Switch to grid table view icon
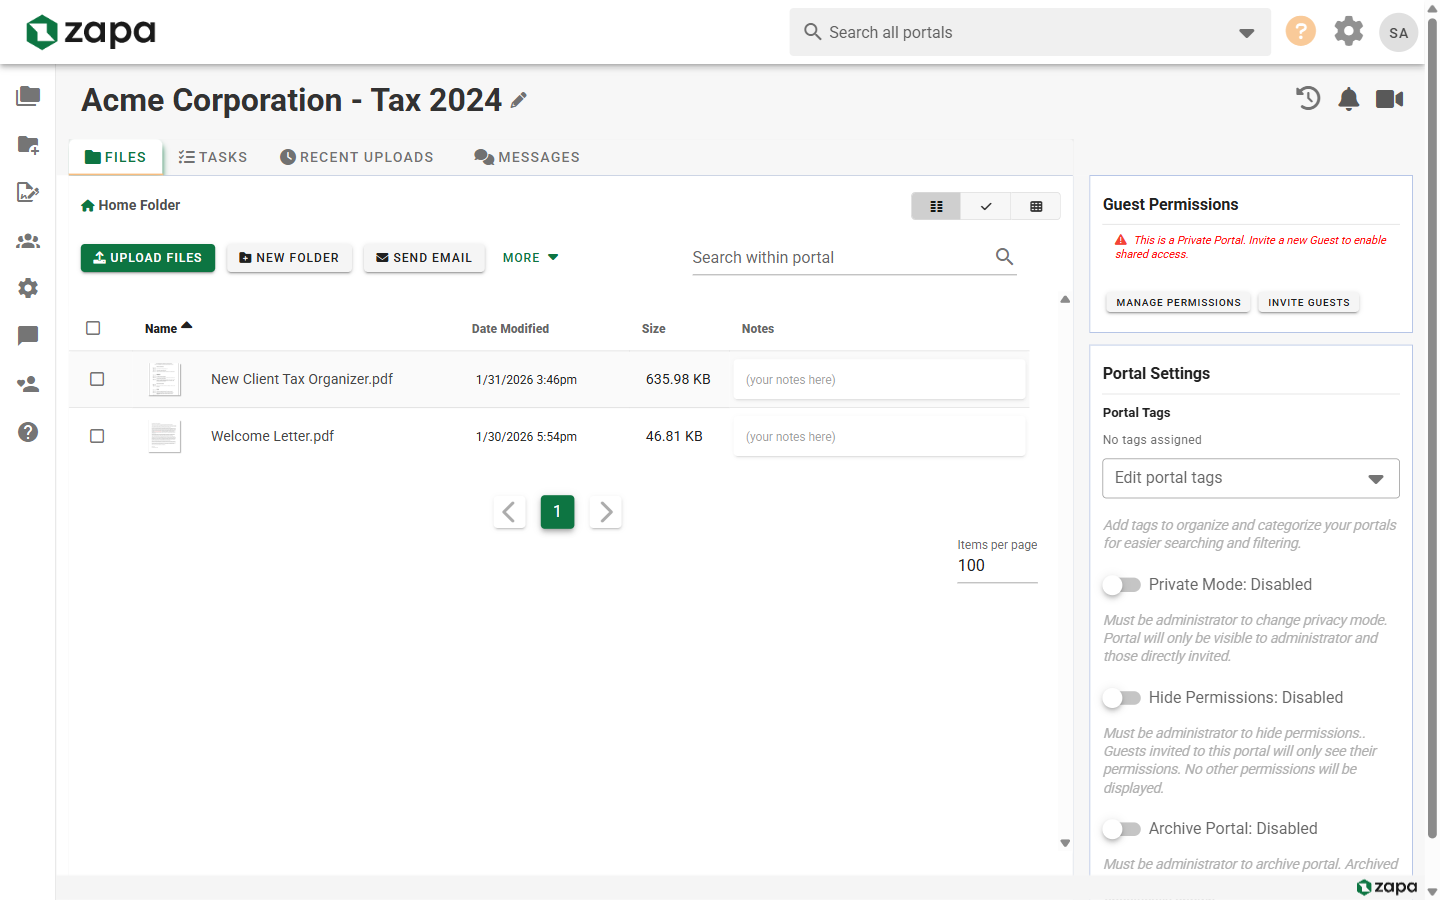This screenshot has width=1440, height=900. [x=1036, y=206]
